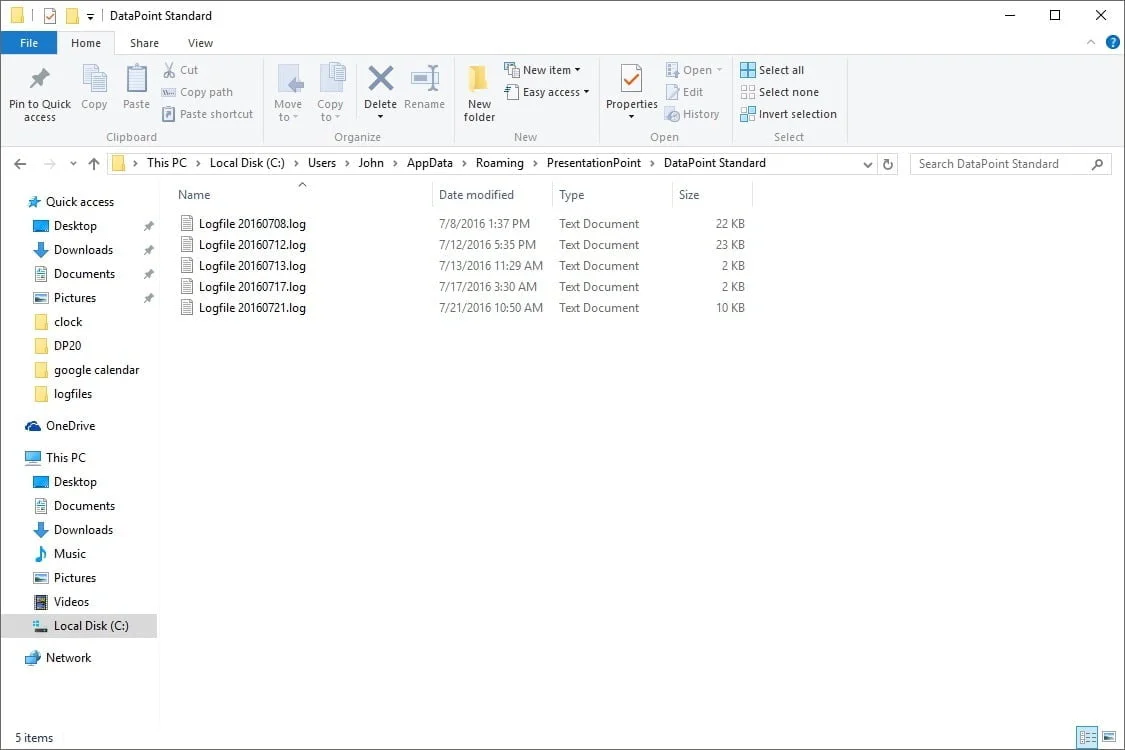Open Properties from the ribbon

[x=630, y=92]
